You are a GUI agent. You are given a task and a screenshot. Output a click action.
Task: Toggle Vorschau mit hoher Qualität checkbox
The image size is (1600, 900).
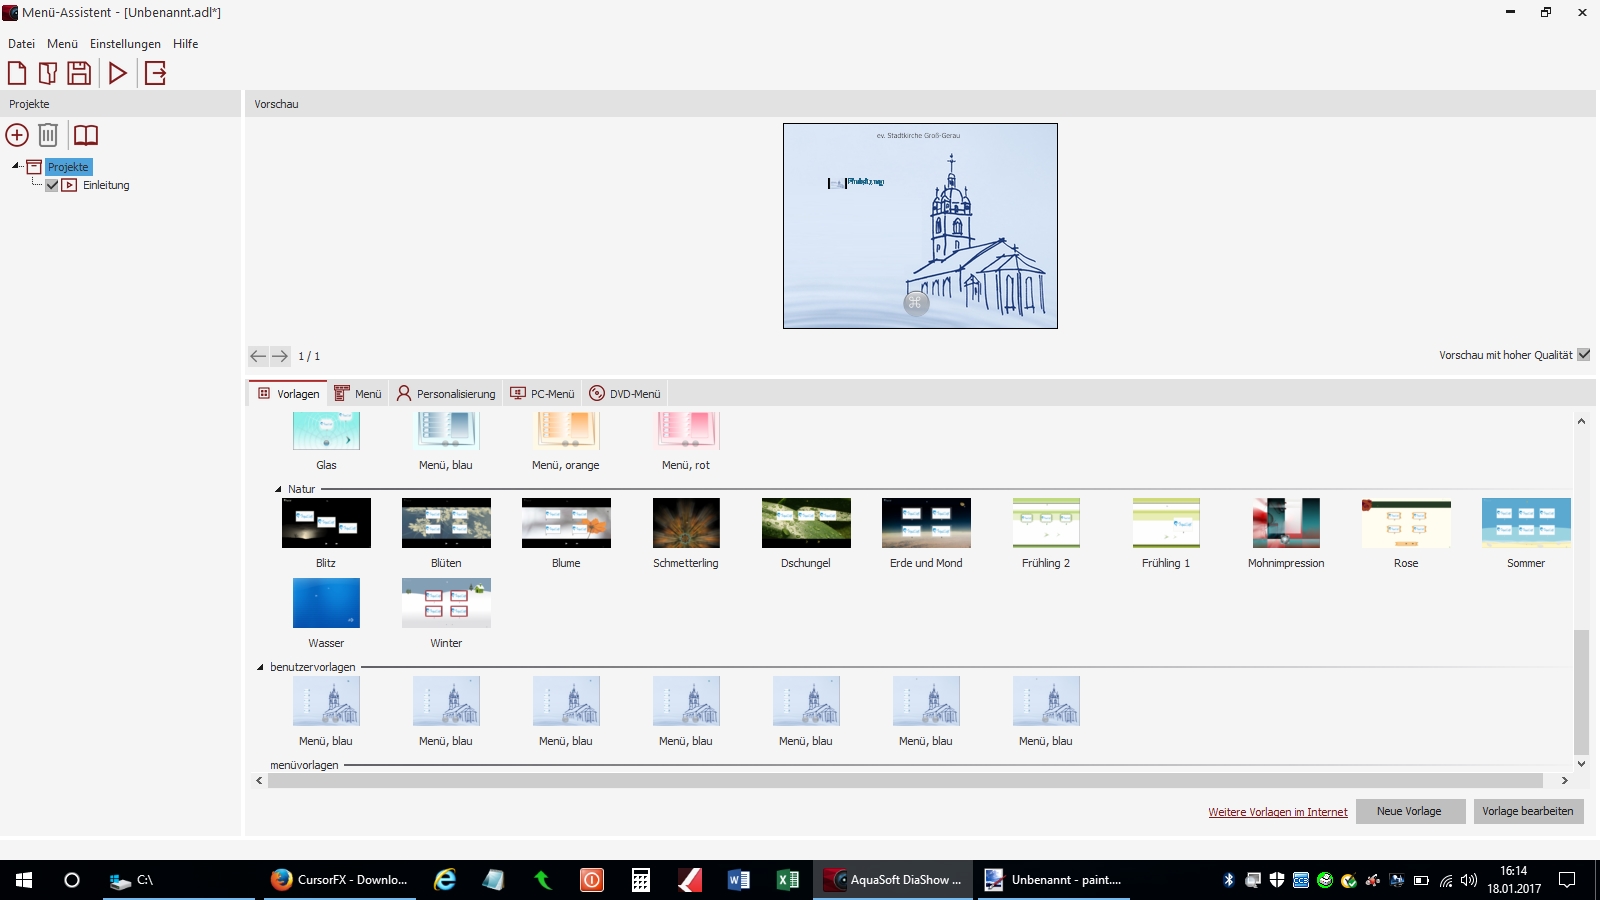tap(1583, 355)
